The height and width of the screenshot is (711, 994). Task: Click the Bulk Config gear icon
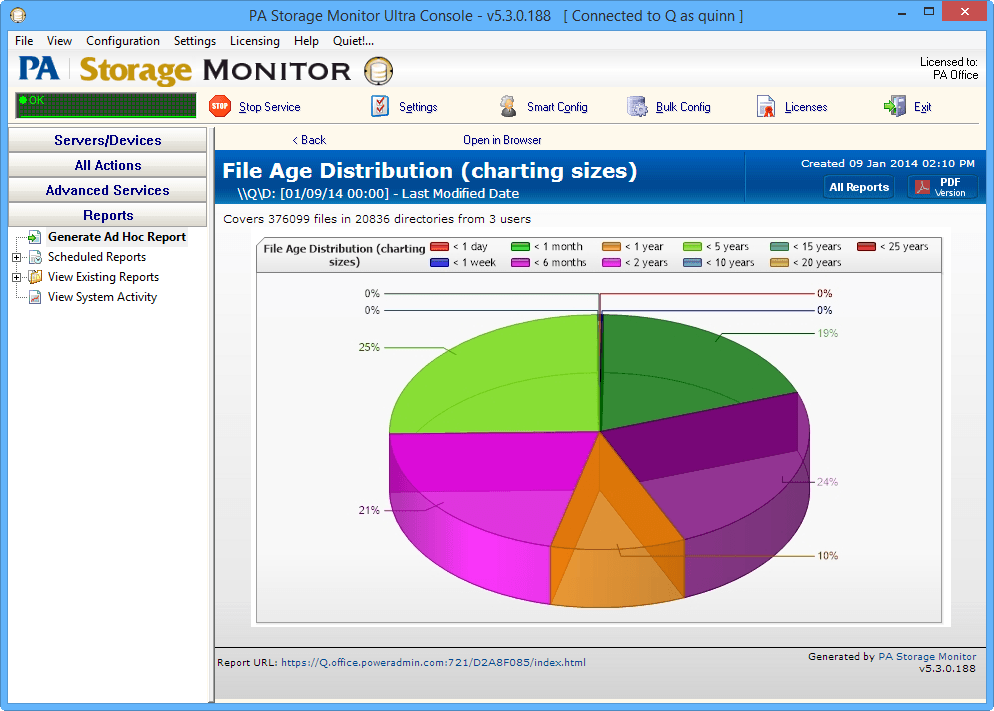tap(637, 106)
